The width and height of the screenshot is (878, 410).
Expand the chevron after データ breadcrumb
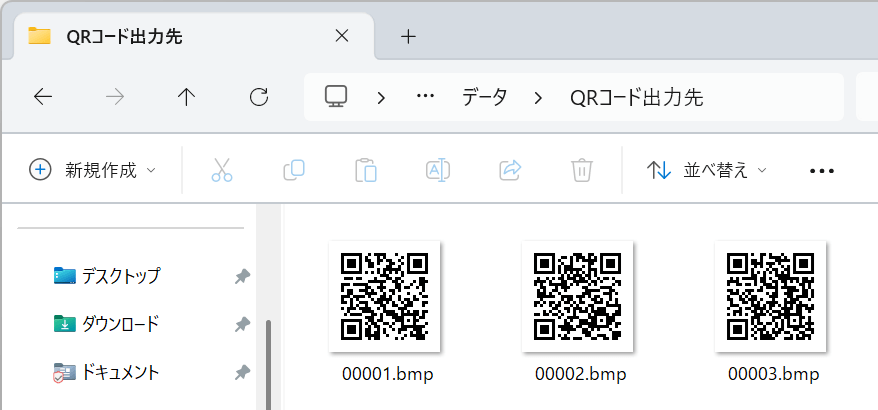[x=538, y=98]
